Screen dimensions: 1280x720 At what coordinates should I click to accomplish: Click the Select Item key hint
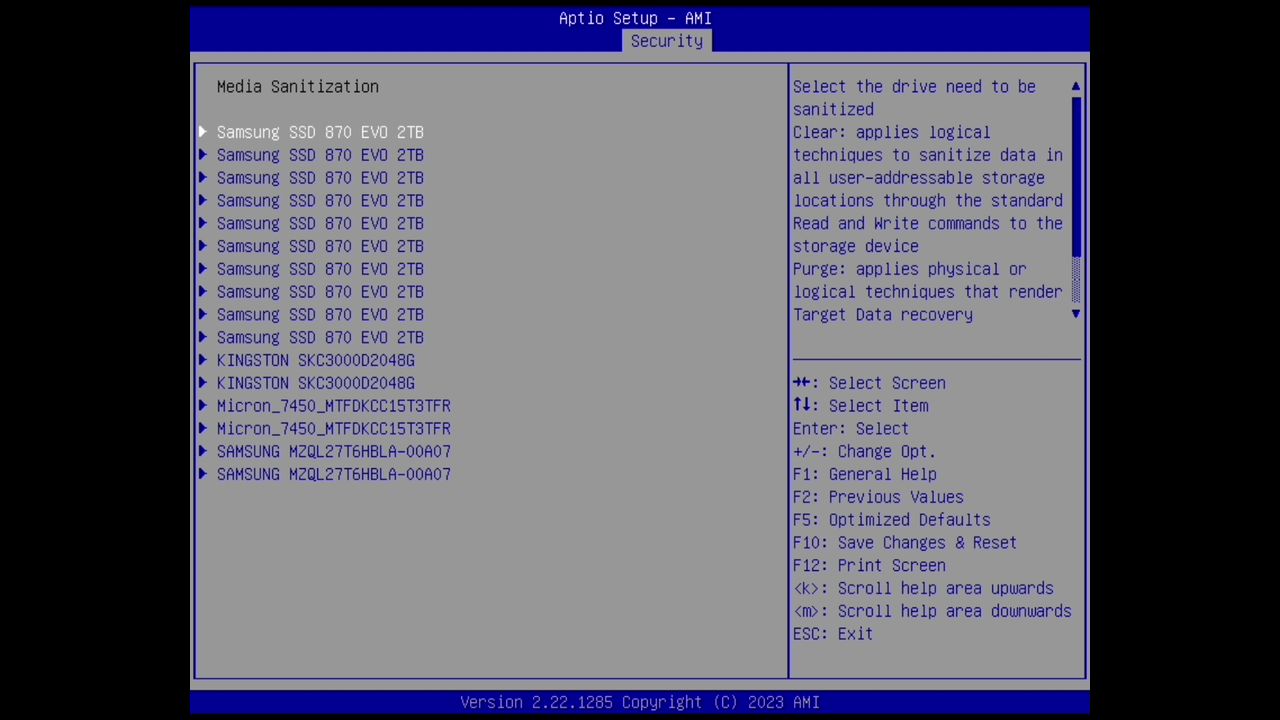tap(861, 406)
